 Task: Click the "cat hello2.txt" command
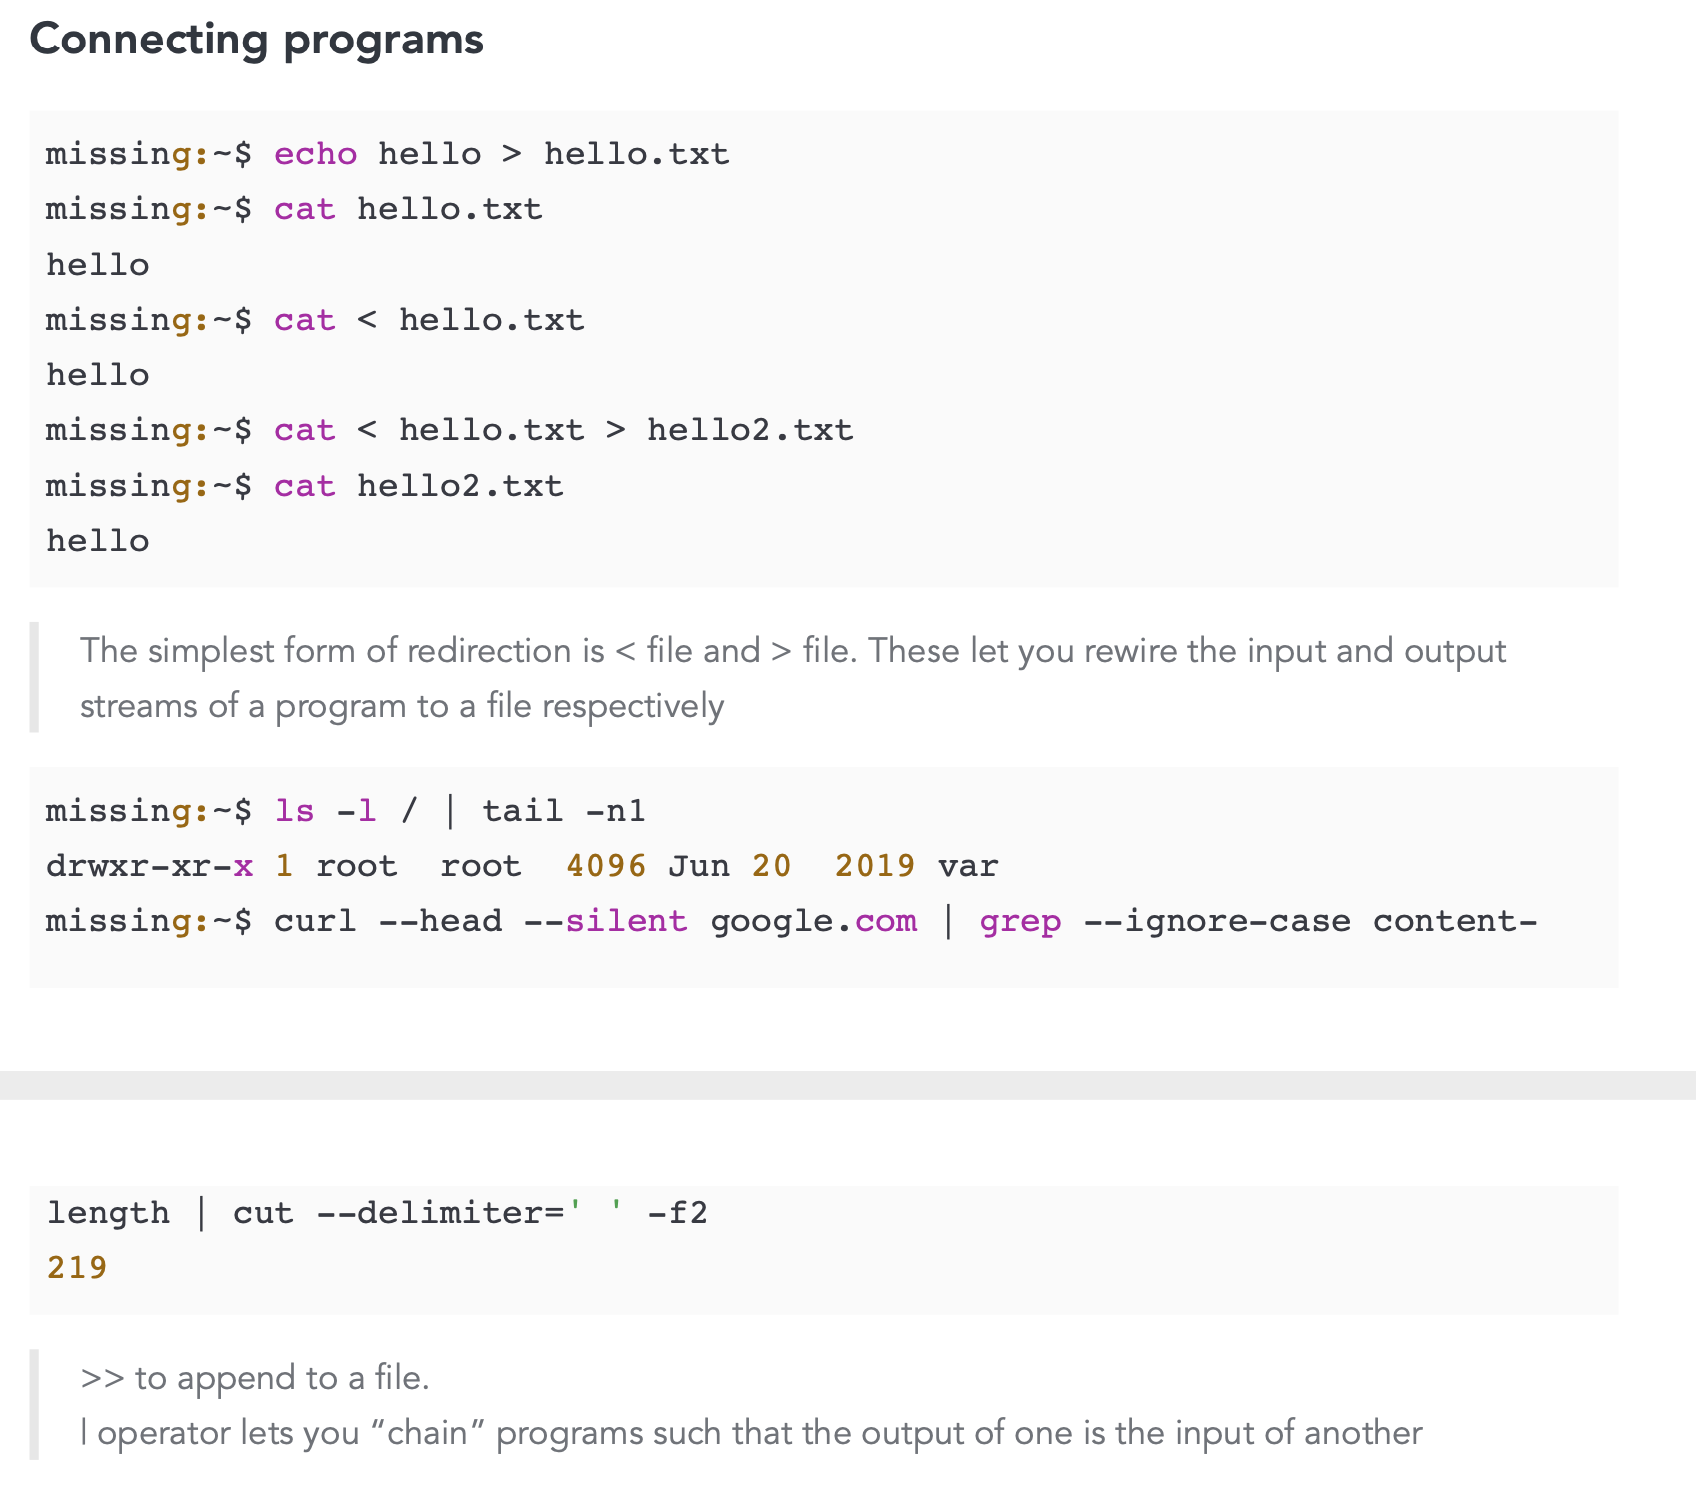[x=419, y=486]
